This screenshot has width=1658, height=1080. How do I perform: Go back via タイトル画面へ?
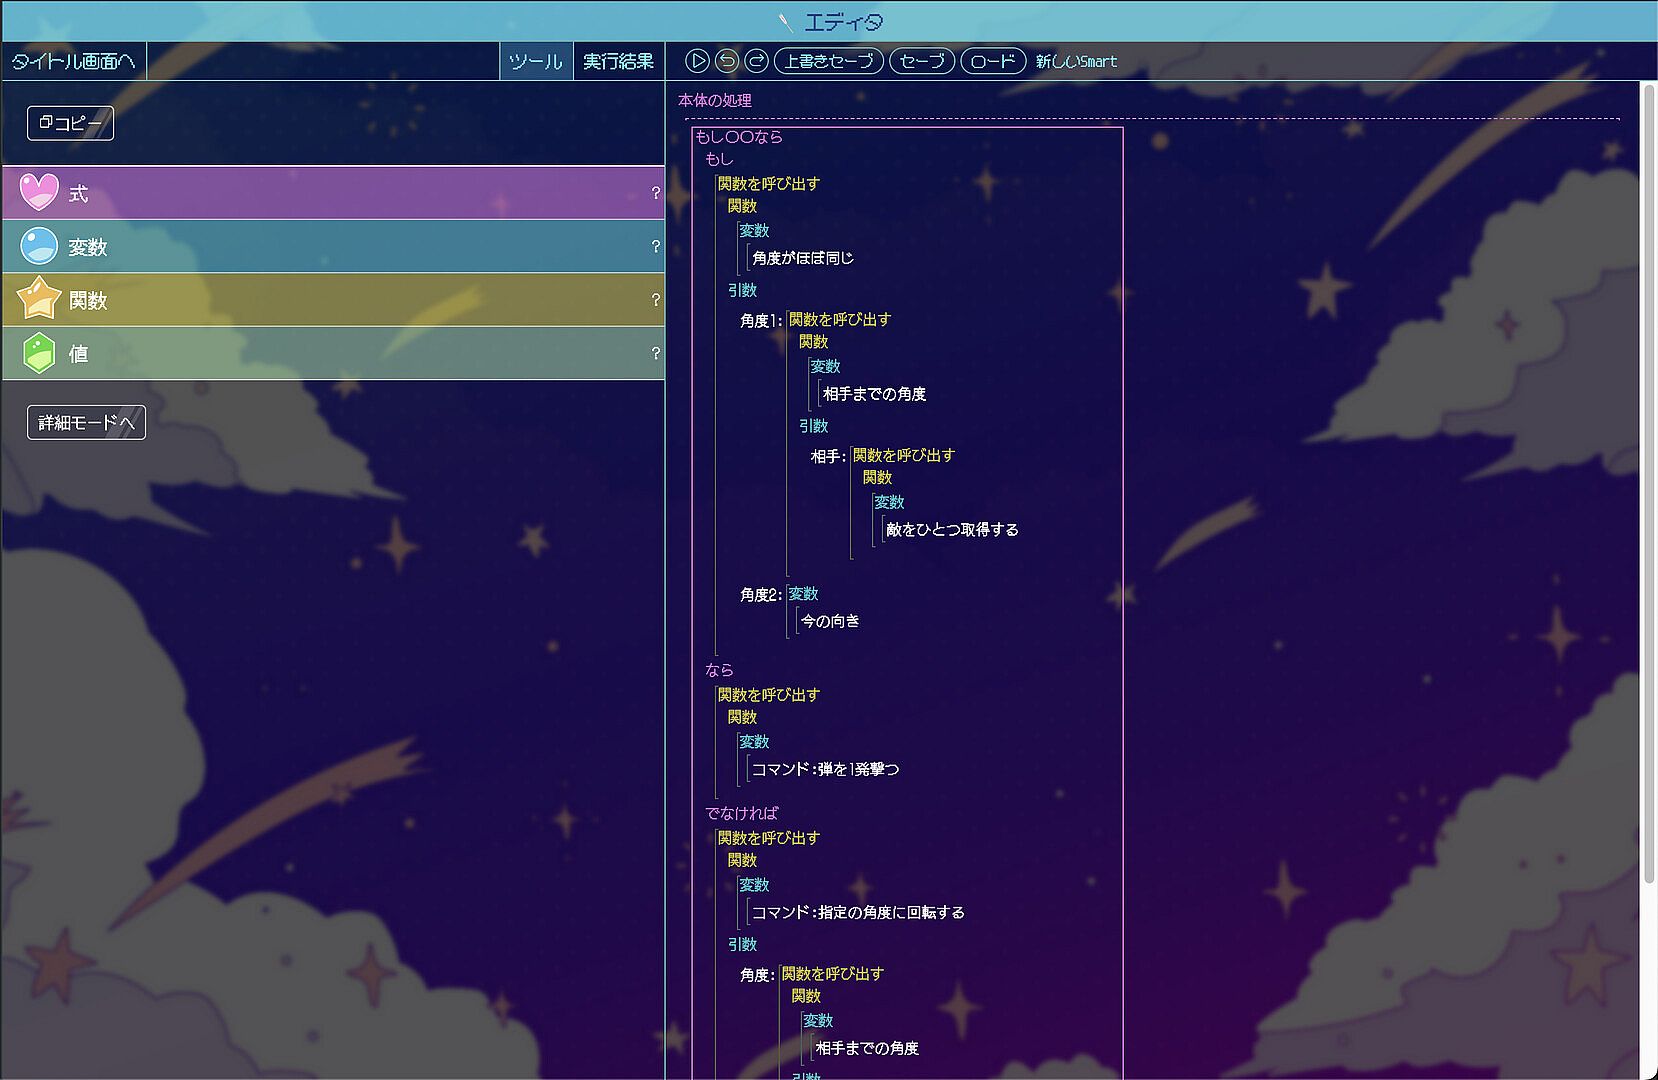pos(73,61)
